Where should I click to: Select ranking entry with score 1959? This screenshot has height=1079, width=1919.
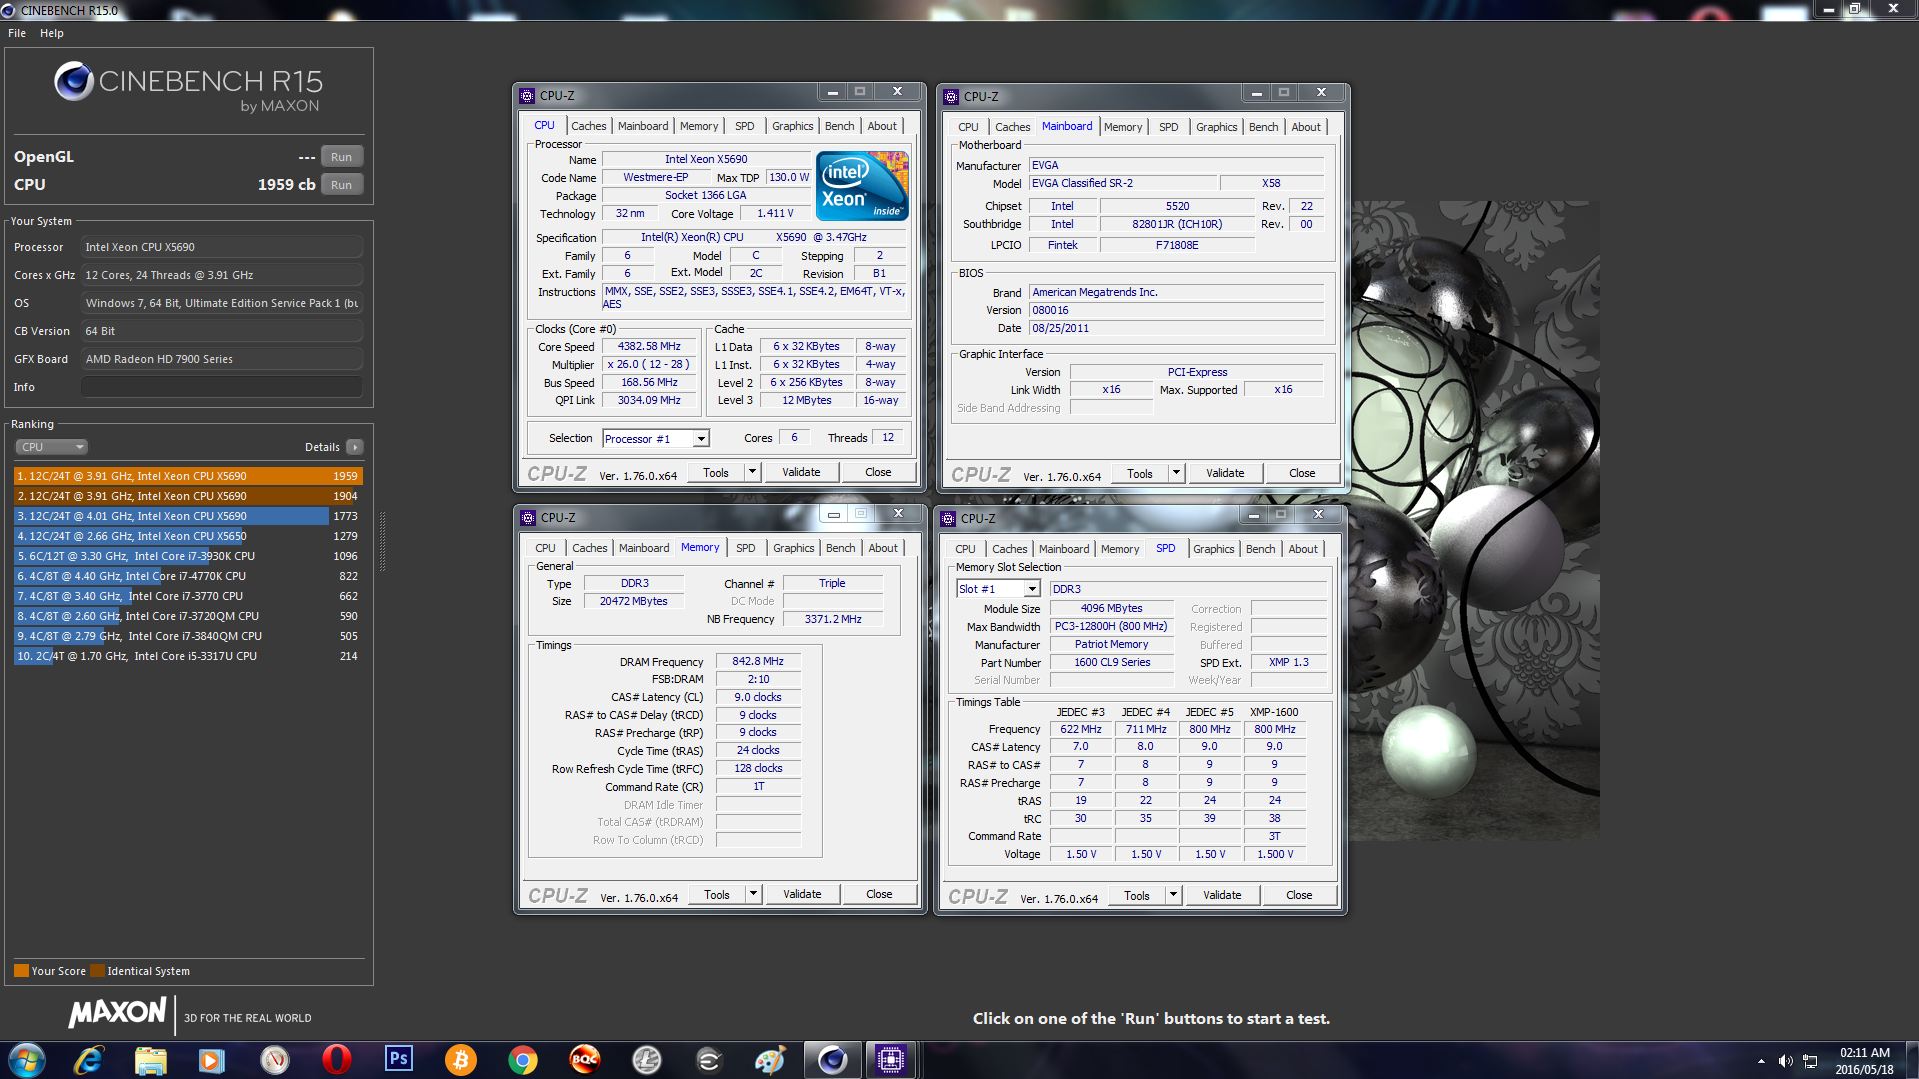(188, 476)
